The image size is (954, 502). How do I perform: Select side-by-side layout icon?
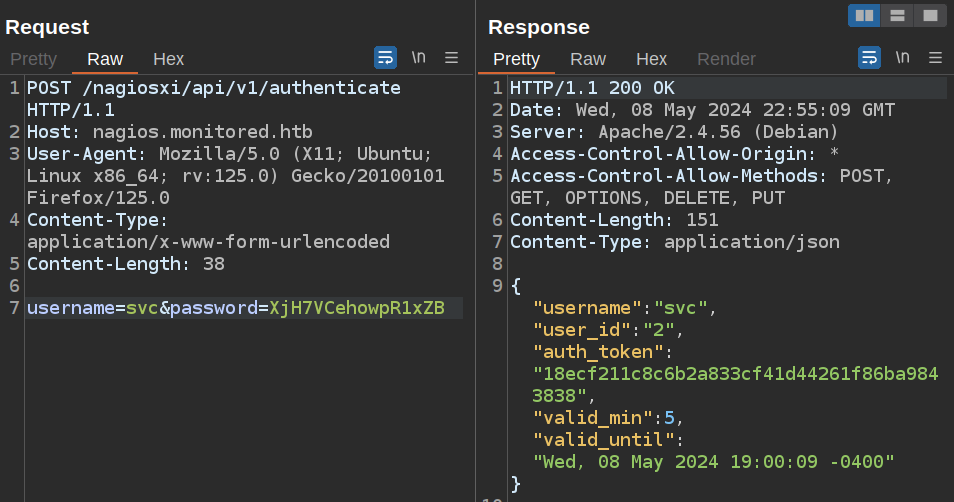(x=864, y=15)
